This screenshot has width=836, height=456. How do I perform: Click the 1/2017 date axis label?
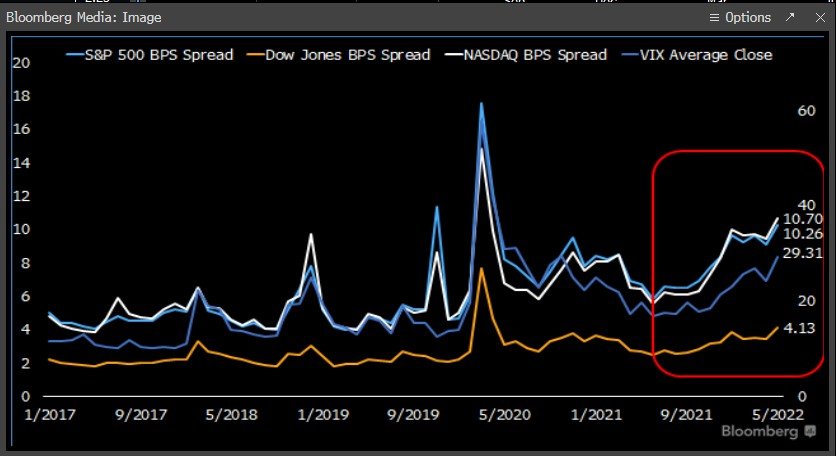(x=50, y=414)
